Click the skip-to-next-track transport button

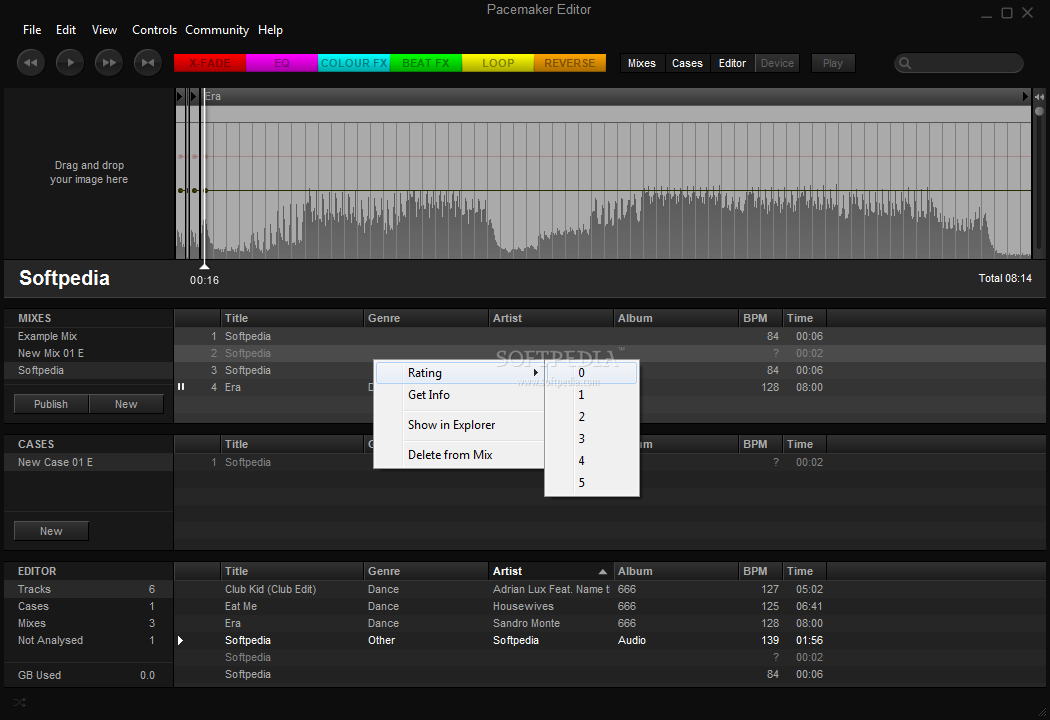(x=147, y=63)
